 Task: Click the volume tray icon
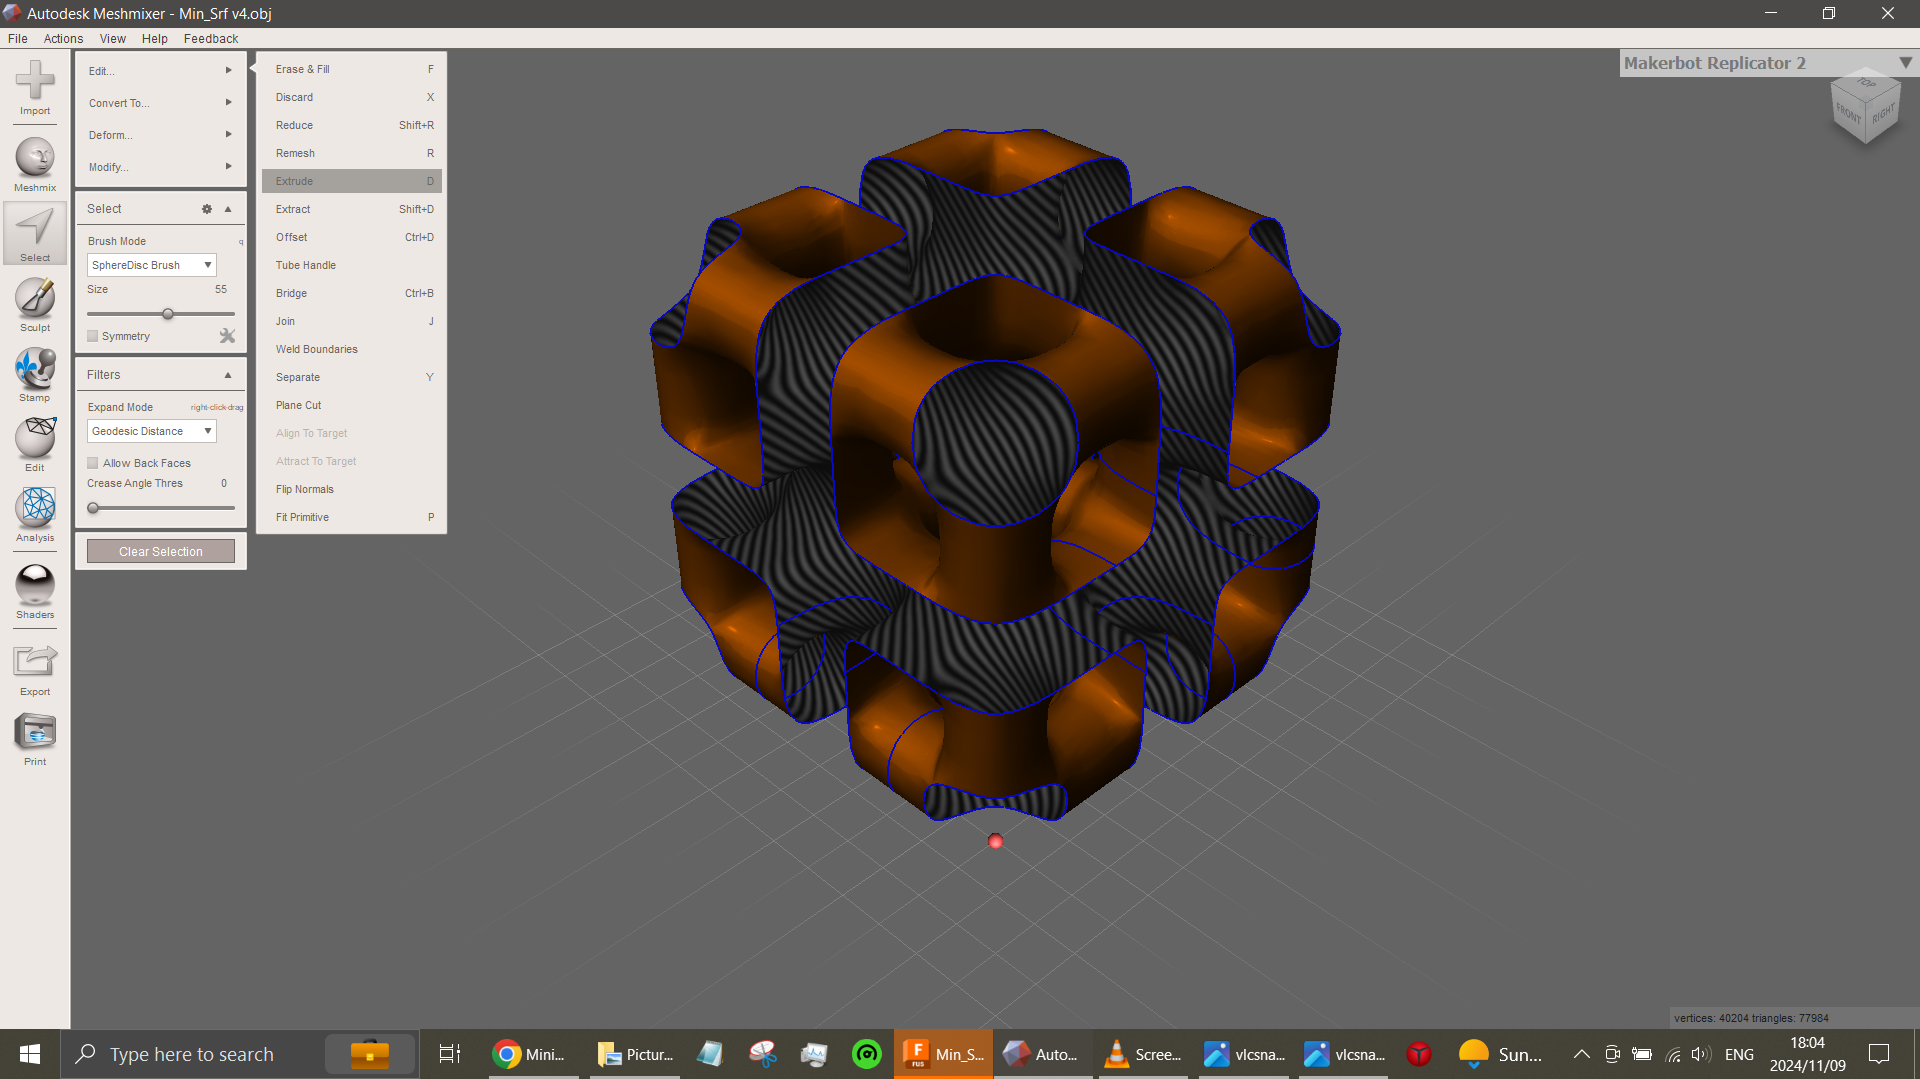(1700, 1054)
